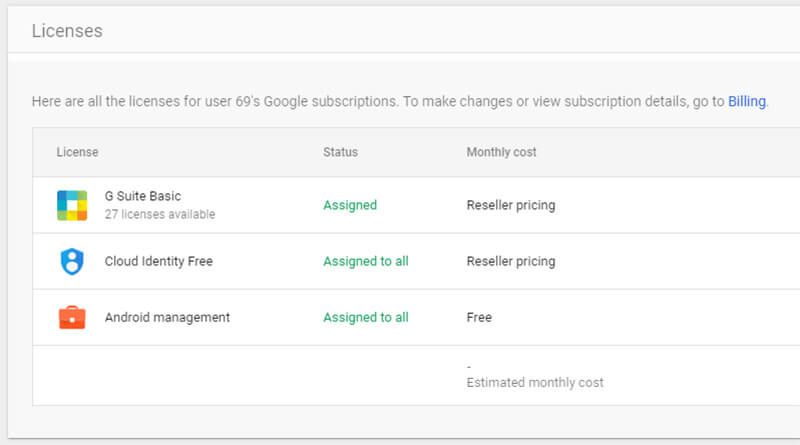Click the Monthly cost column header
800x445 pixels.
pyautogui.click(x=501, y=152)
